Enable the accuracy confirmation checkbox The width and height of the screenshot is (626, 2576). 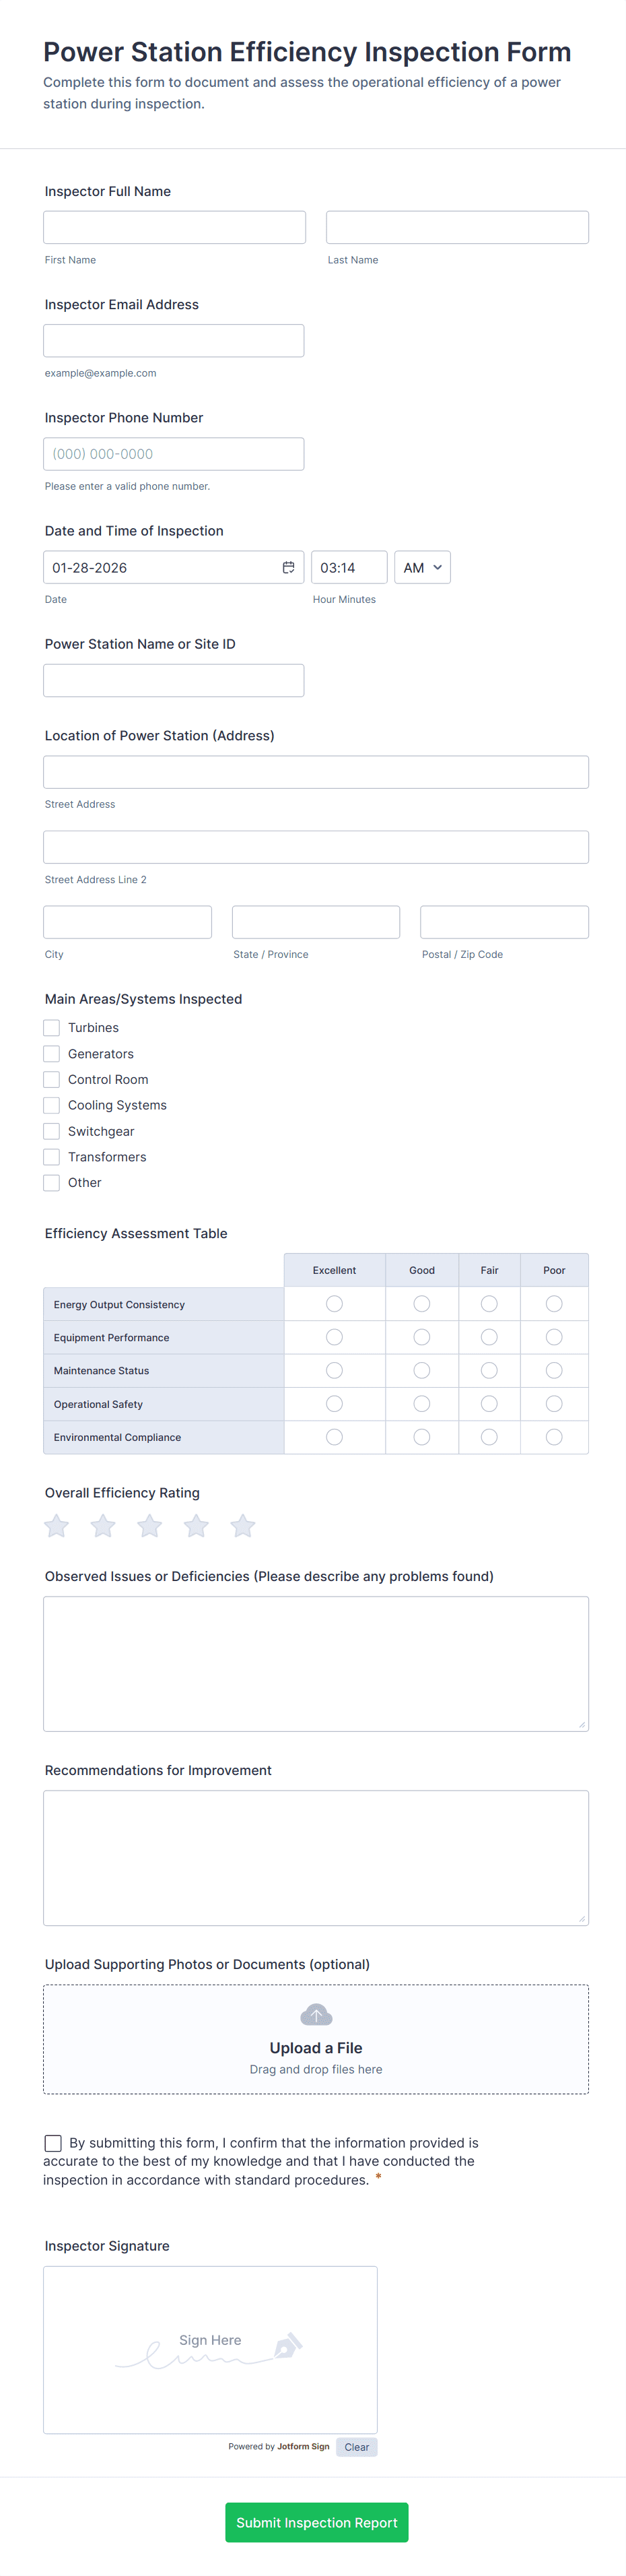(x=53, y=2142)
